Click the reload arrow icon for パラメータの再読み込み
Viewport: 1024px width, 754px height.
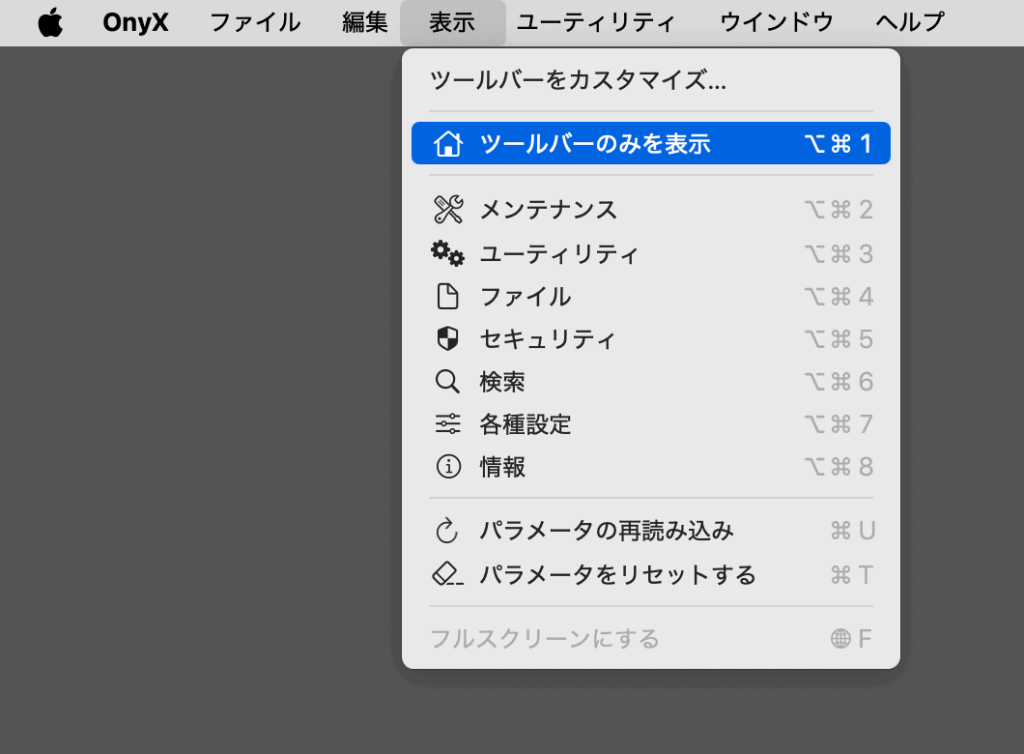pyautogui.click(x=448, y=531)
